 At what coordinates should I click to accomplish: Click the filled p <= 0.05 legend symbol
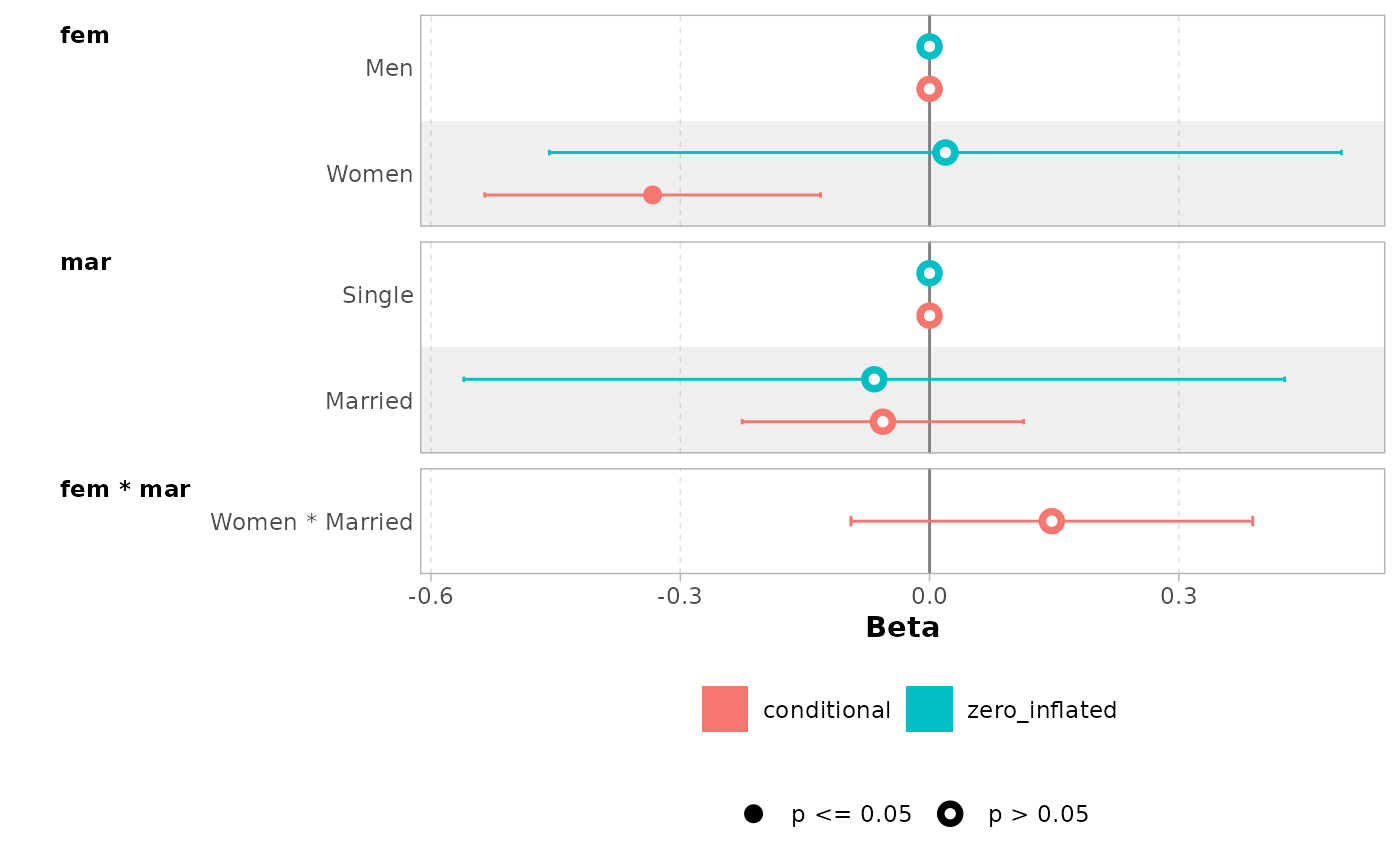pyautogui.click(x=753, y=814)
